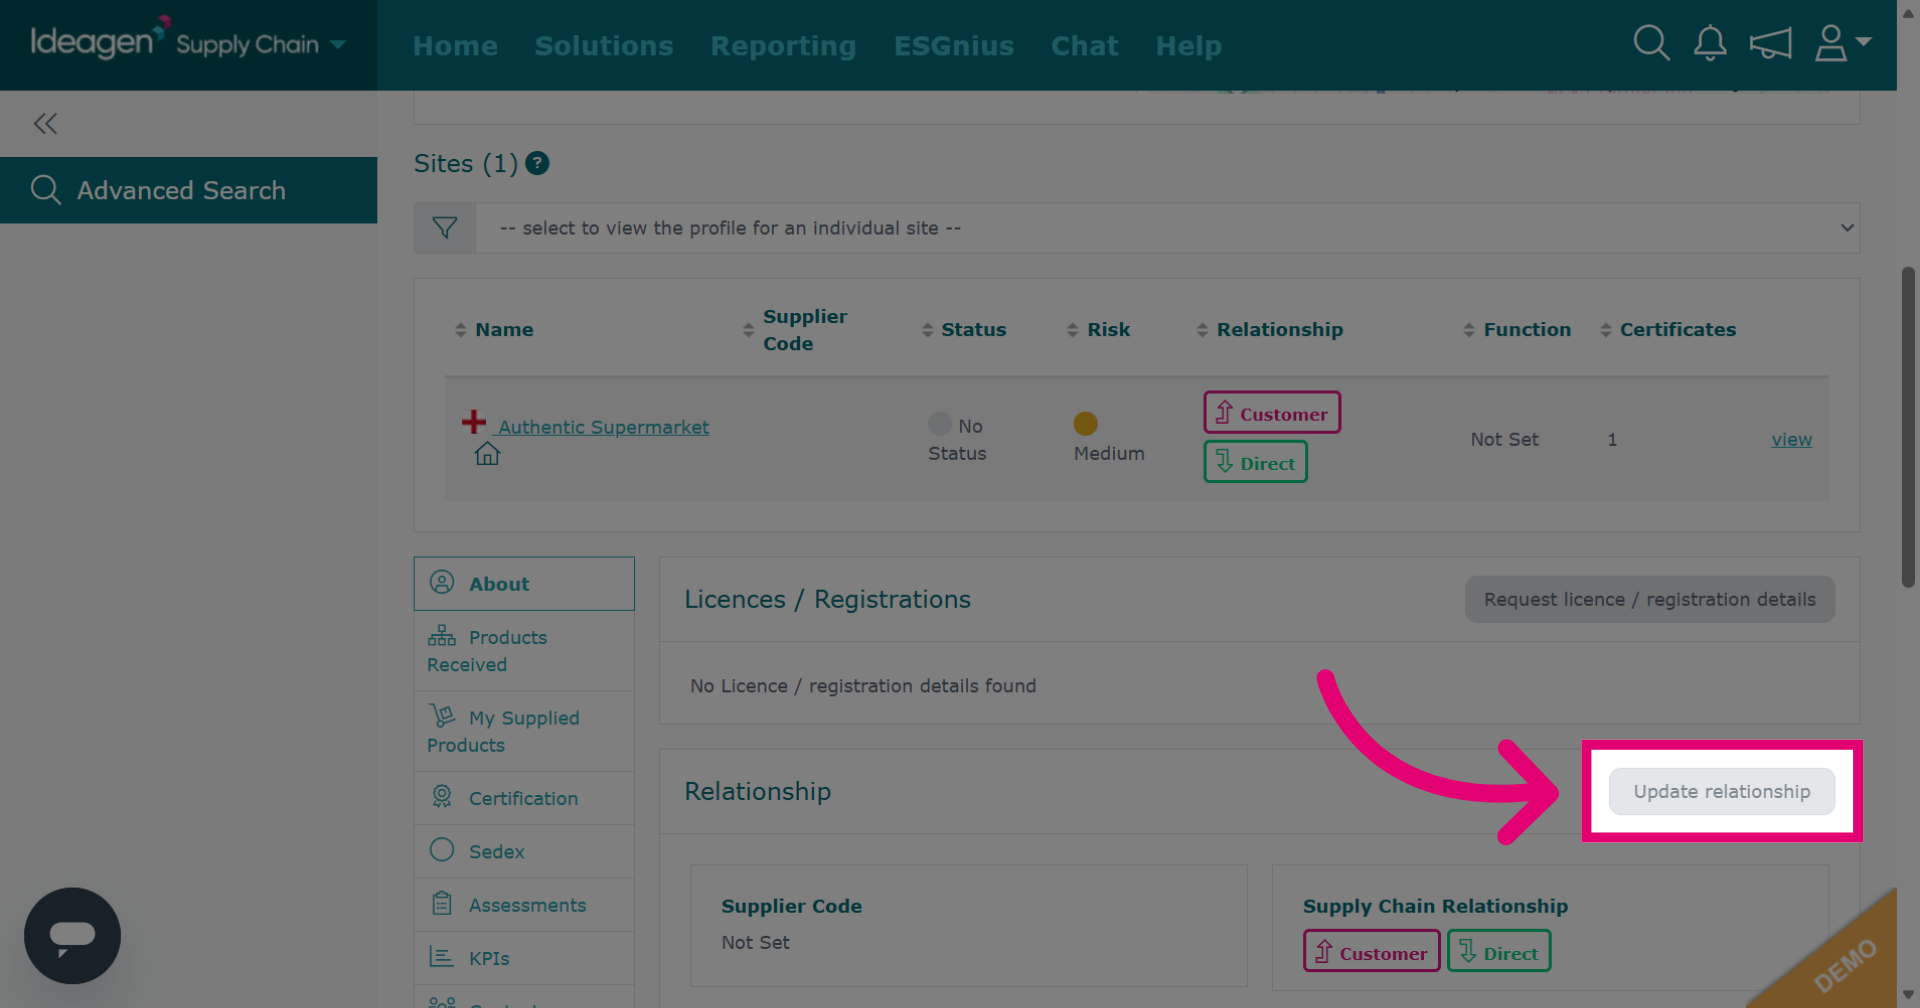Open Reporting menu
The width and height of the screenshot is (1920, 1008).
[x=783, y=46]
